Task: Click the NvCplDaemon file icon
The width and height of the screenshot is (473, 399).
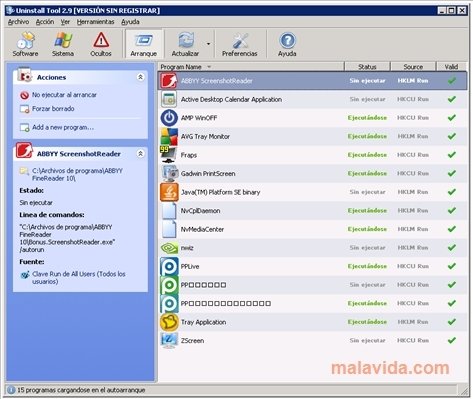Action: (x=169, y=211)
